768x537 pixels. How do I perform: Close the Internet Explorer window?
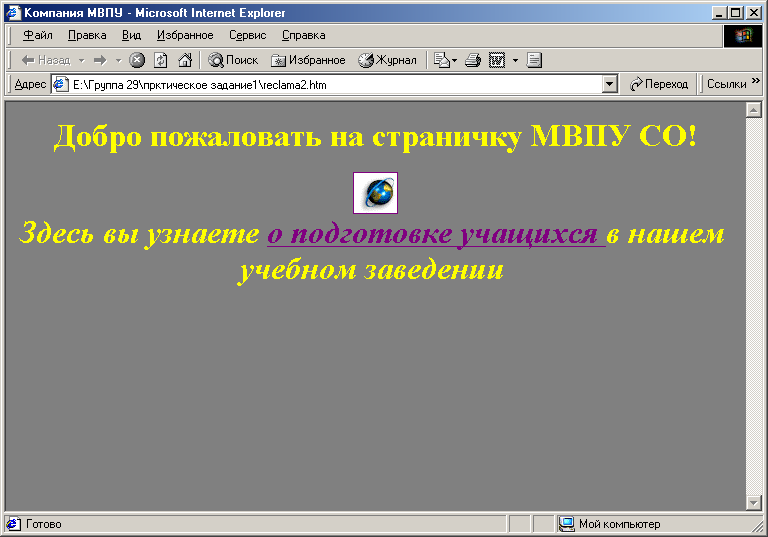[x=753, y=13]
